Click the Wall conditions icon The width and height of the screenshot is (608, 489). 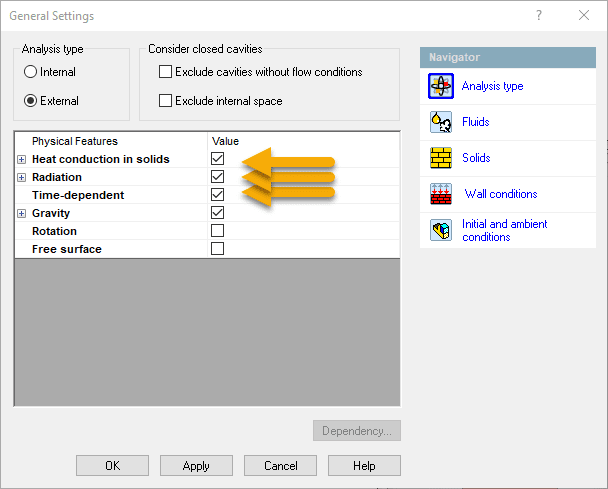pos(440,194)
